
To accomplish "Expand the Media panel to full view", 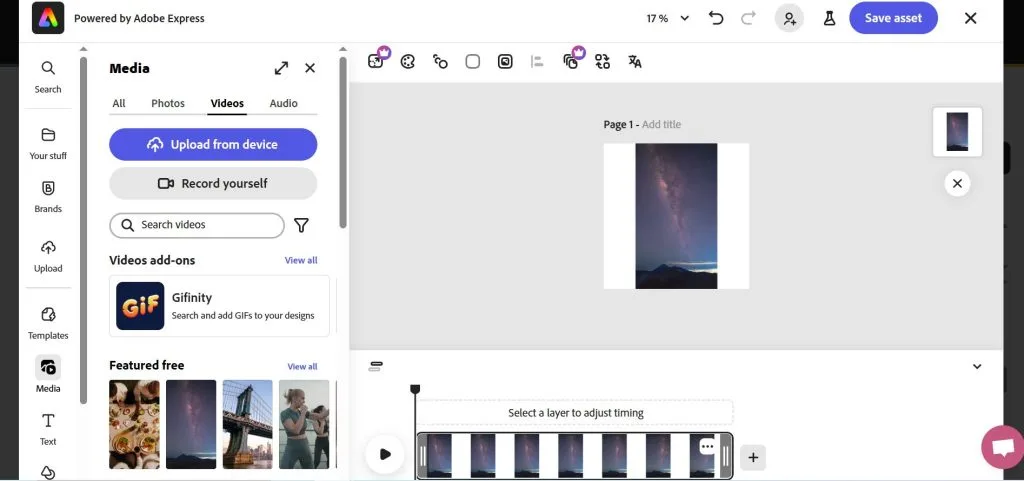I will tap(281, 68).
